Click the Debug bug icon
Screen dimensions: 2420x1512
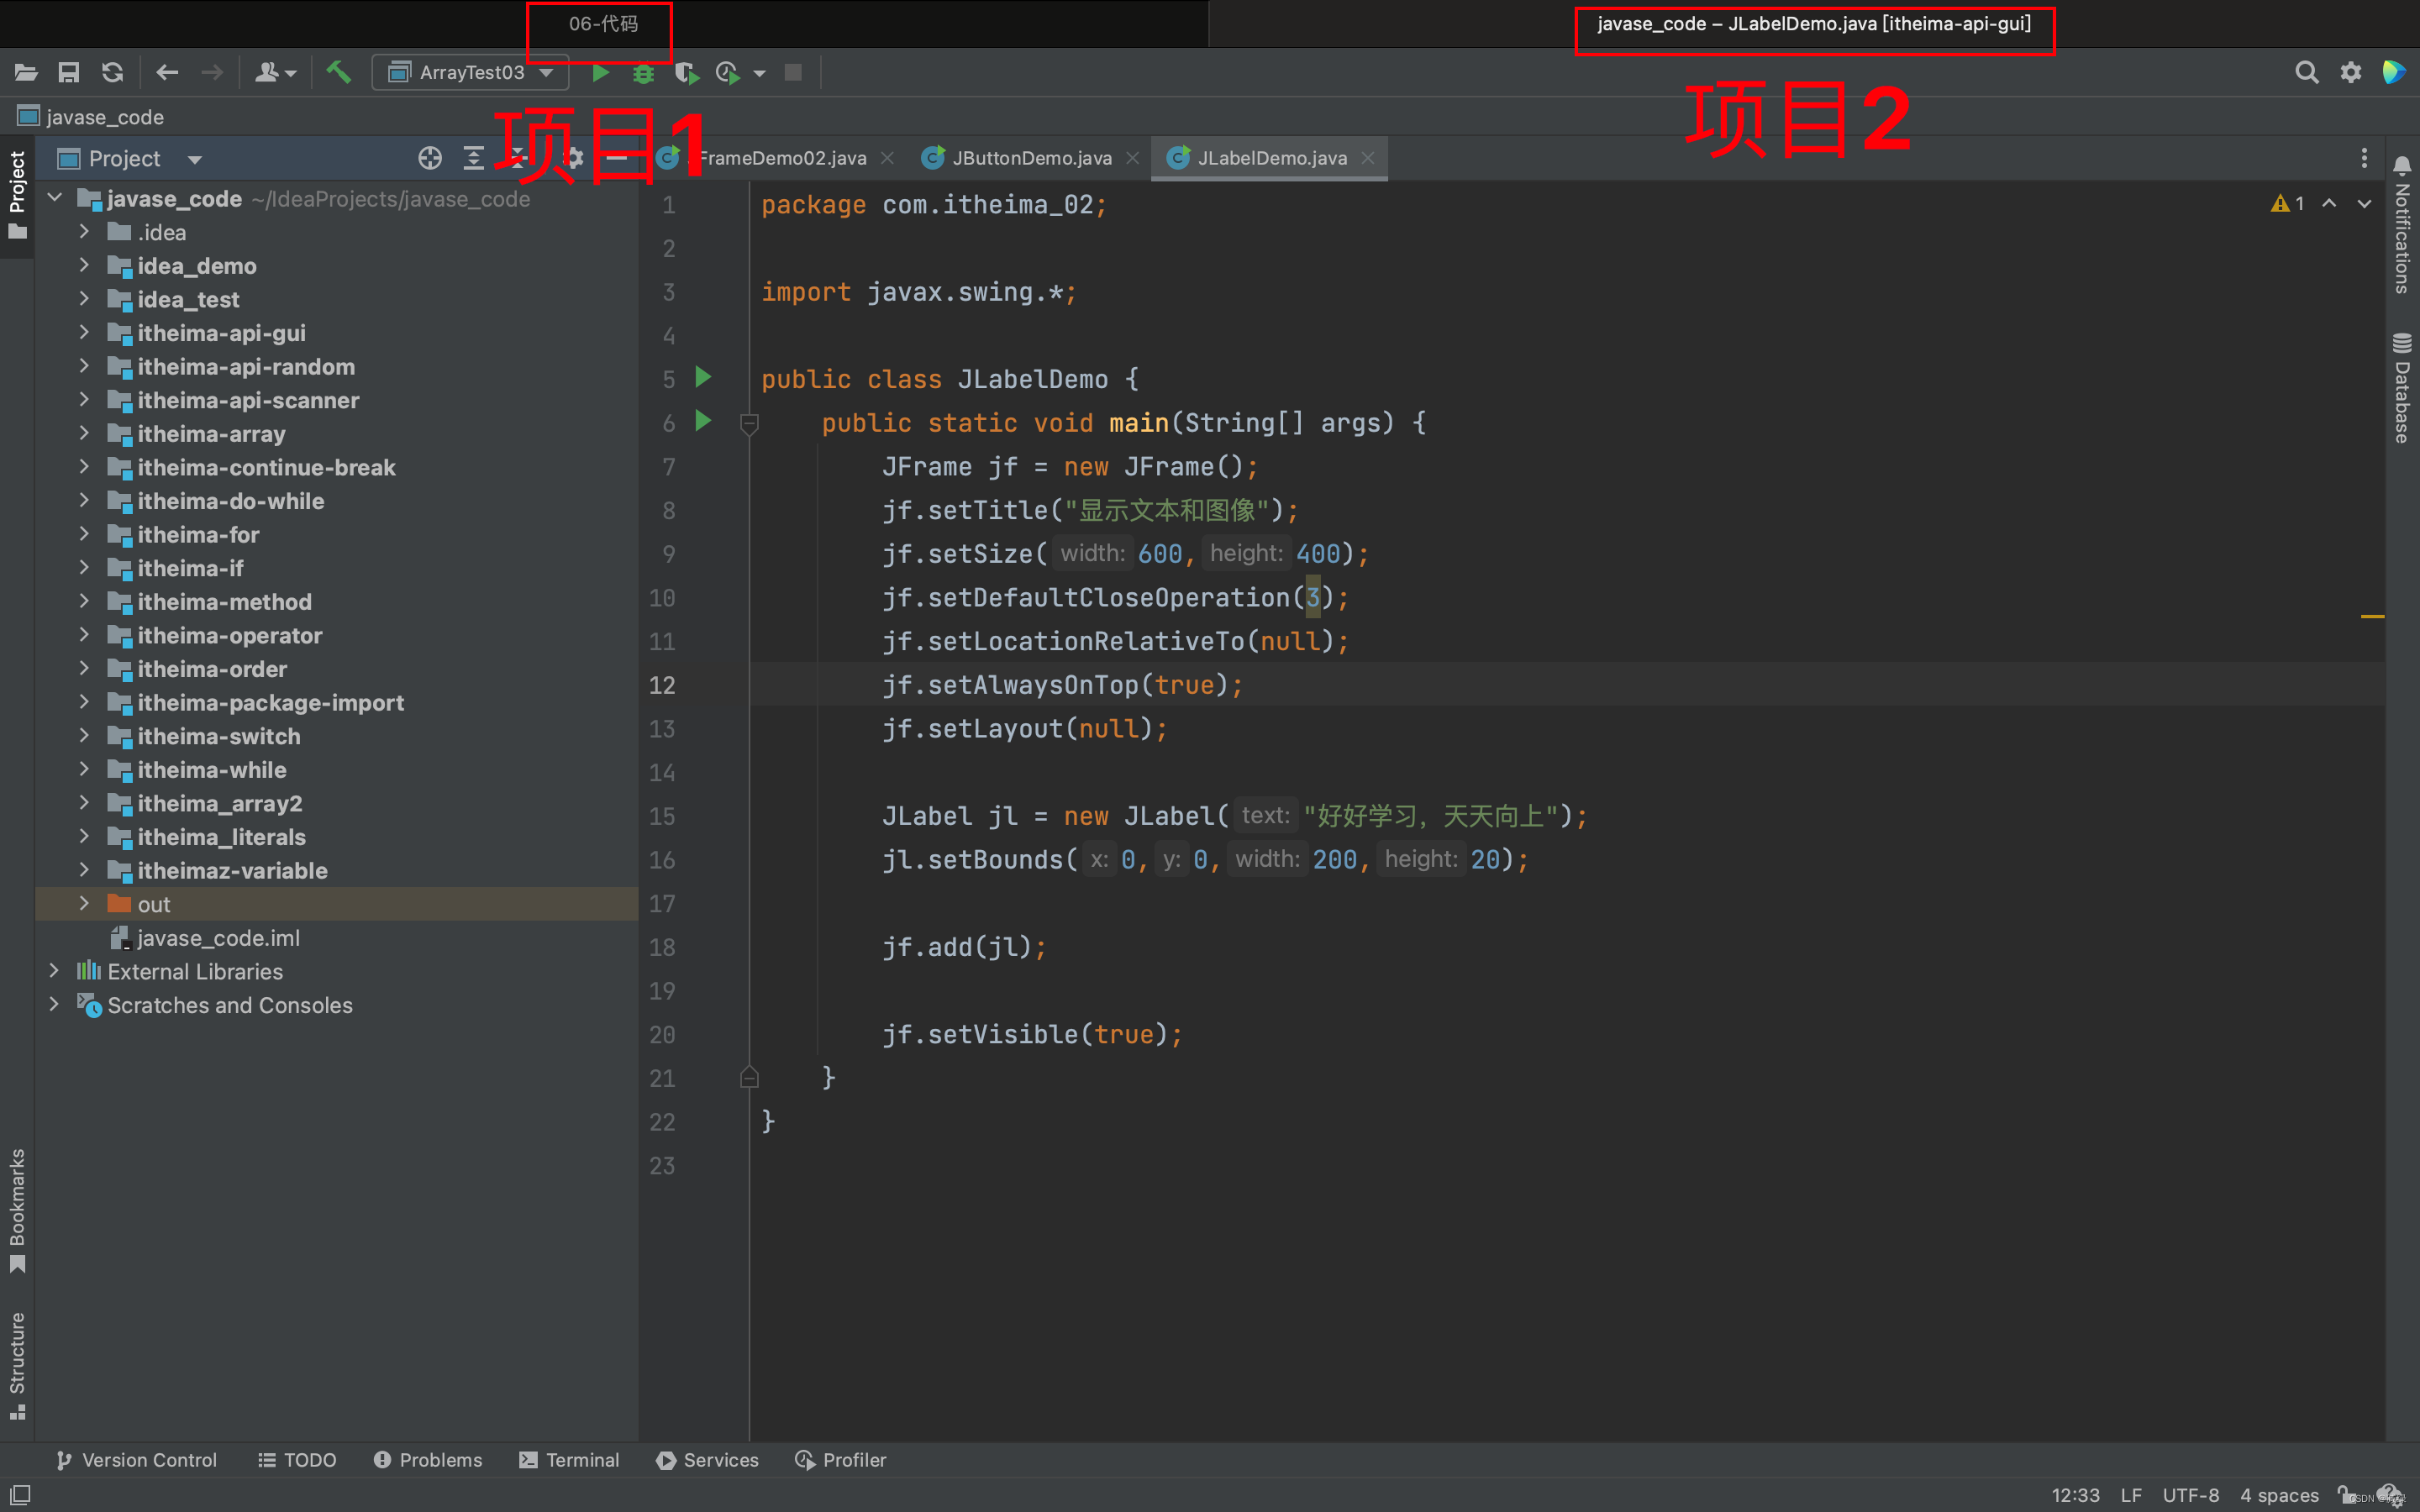[x=643, y=73]
